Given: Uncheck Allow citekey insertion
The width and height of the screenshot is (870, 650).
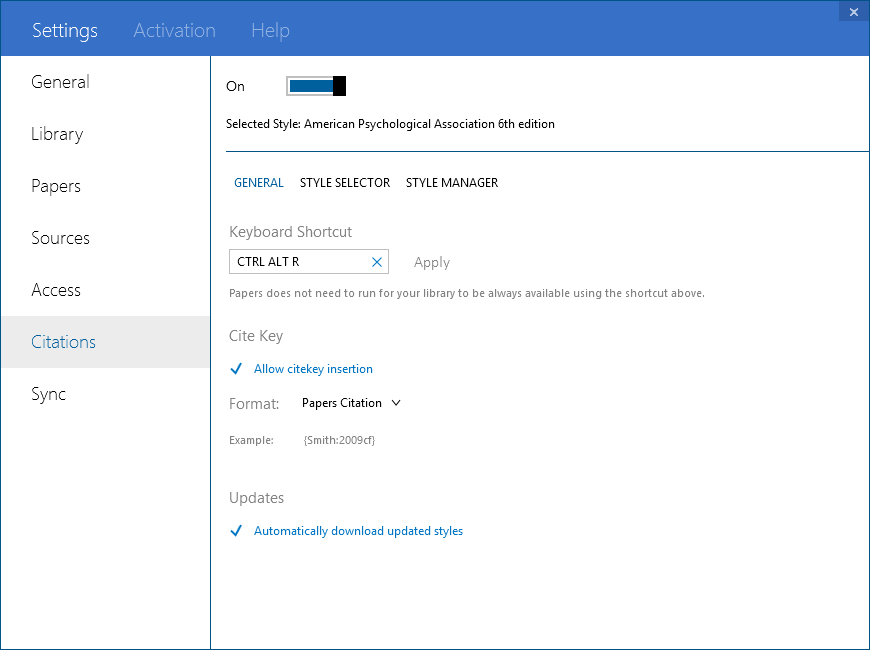Looking at the screenshot, I should [x=301, y=369].
